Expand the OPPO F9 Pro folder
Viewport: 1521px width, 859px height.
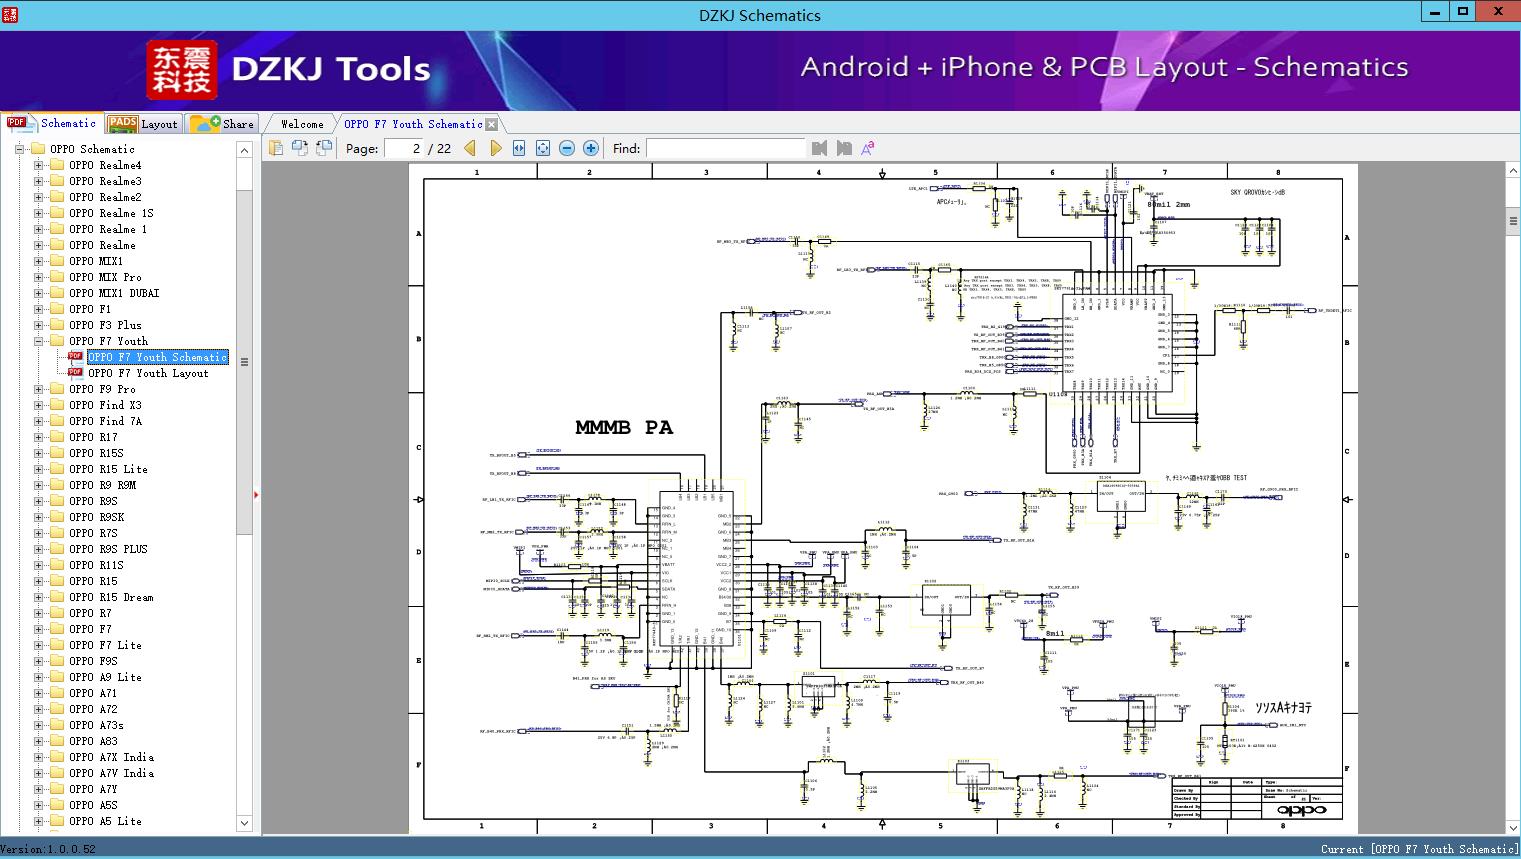pos(39,389)
